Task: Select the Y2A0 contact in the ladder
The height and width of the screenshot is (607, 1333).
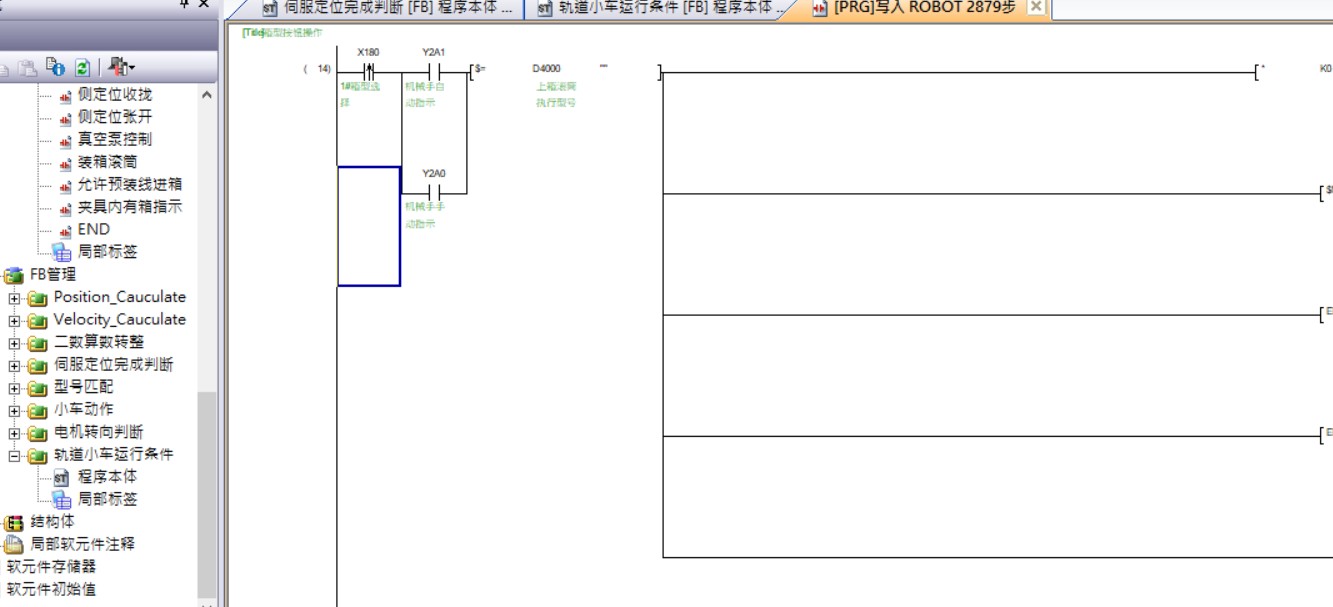Action: [434, 192]
